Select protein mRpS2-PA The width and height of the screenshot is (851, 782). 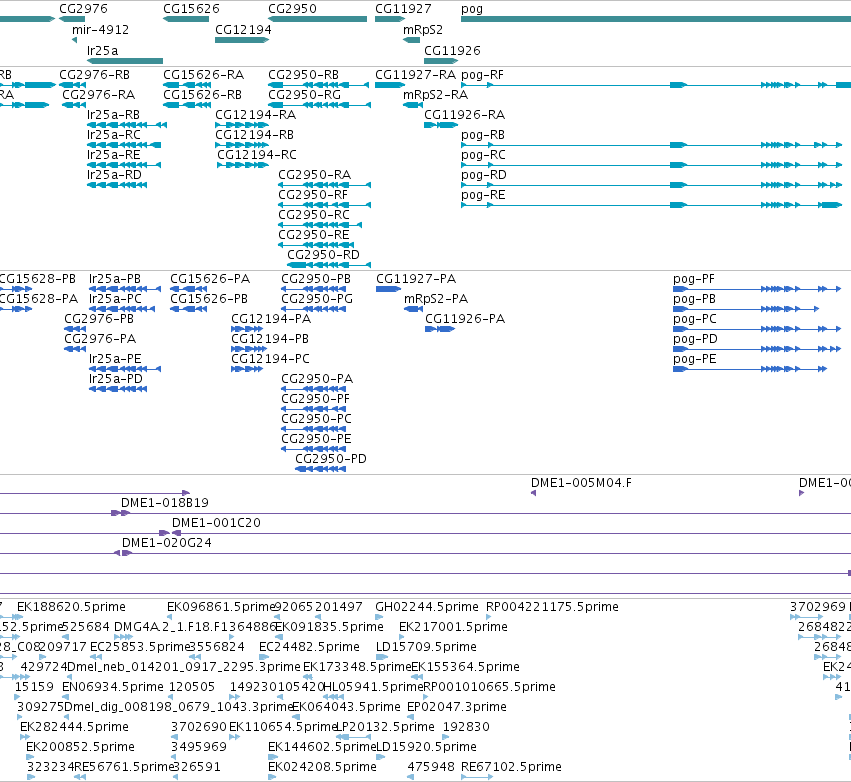coord(414,309)
